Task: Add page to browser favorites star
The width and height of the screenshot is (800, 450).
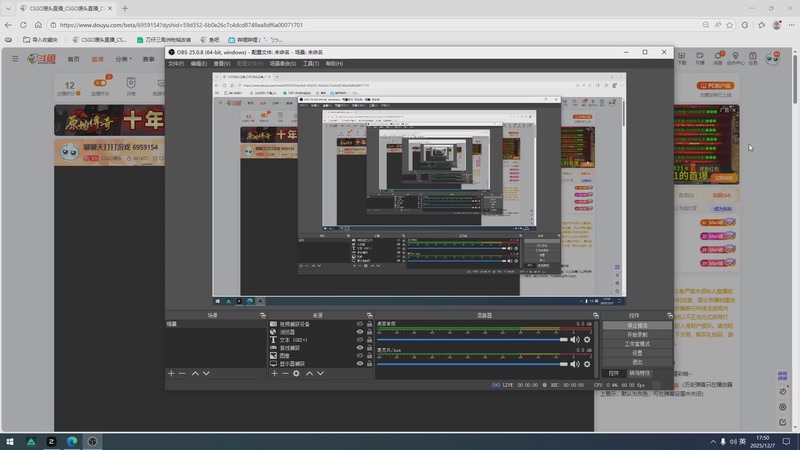Action: [730, 24]
